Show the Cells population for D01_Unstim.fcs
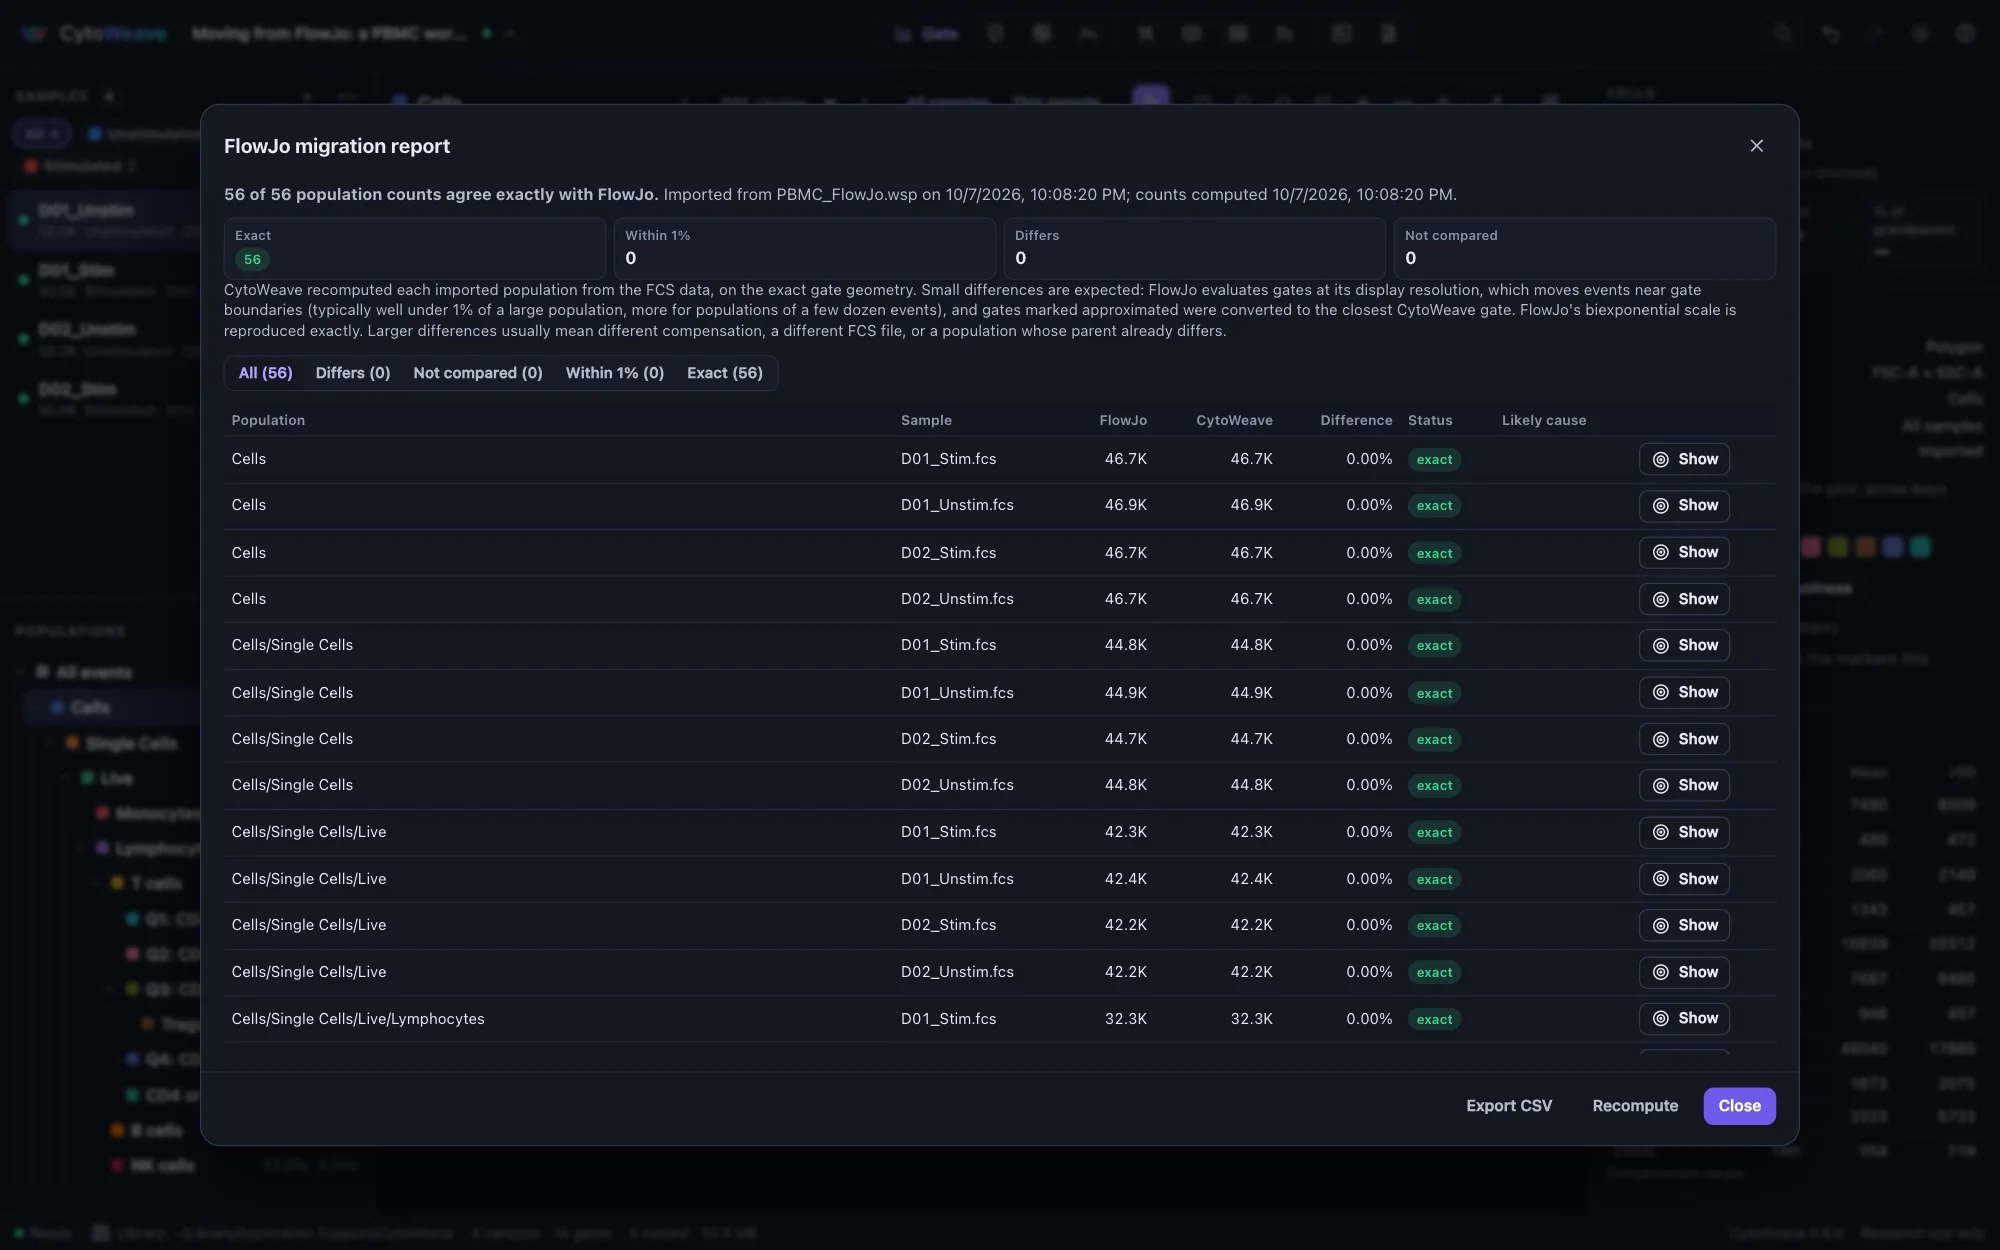The image size is (2000, 1250). (x=1684, y=506)
